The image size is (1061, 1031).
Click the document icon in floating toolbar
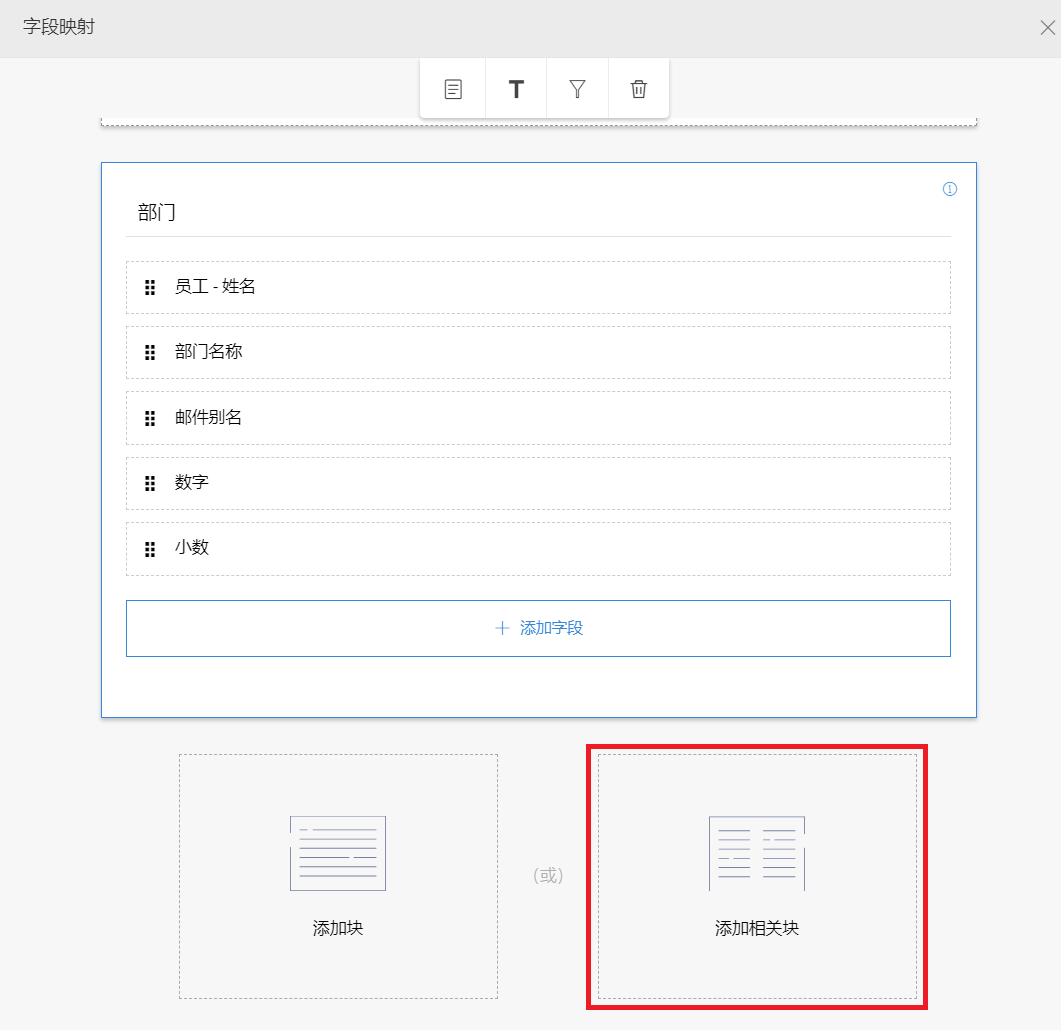click(x=453, y=89)
